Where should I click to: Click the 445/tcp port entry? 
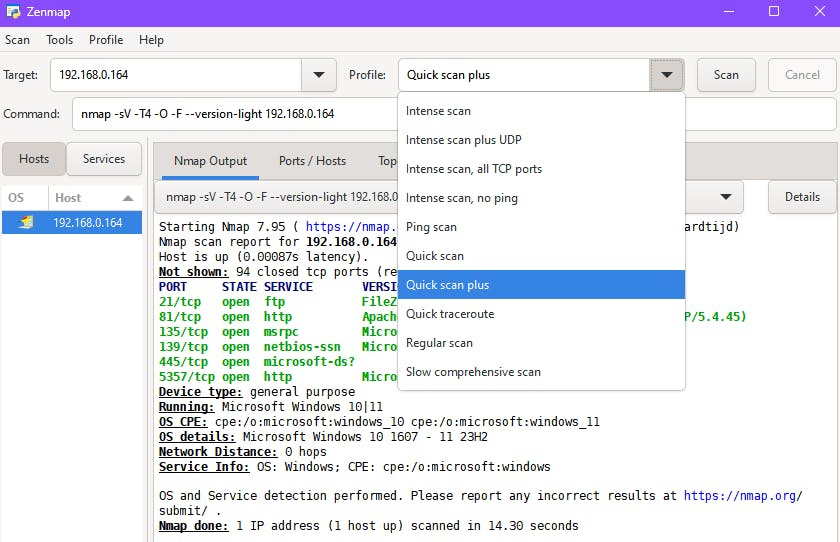(183, 362)
